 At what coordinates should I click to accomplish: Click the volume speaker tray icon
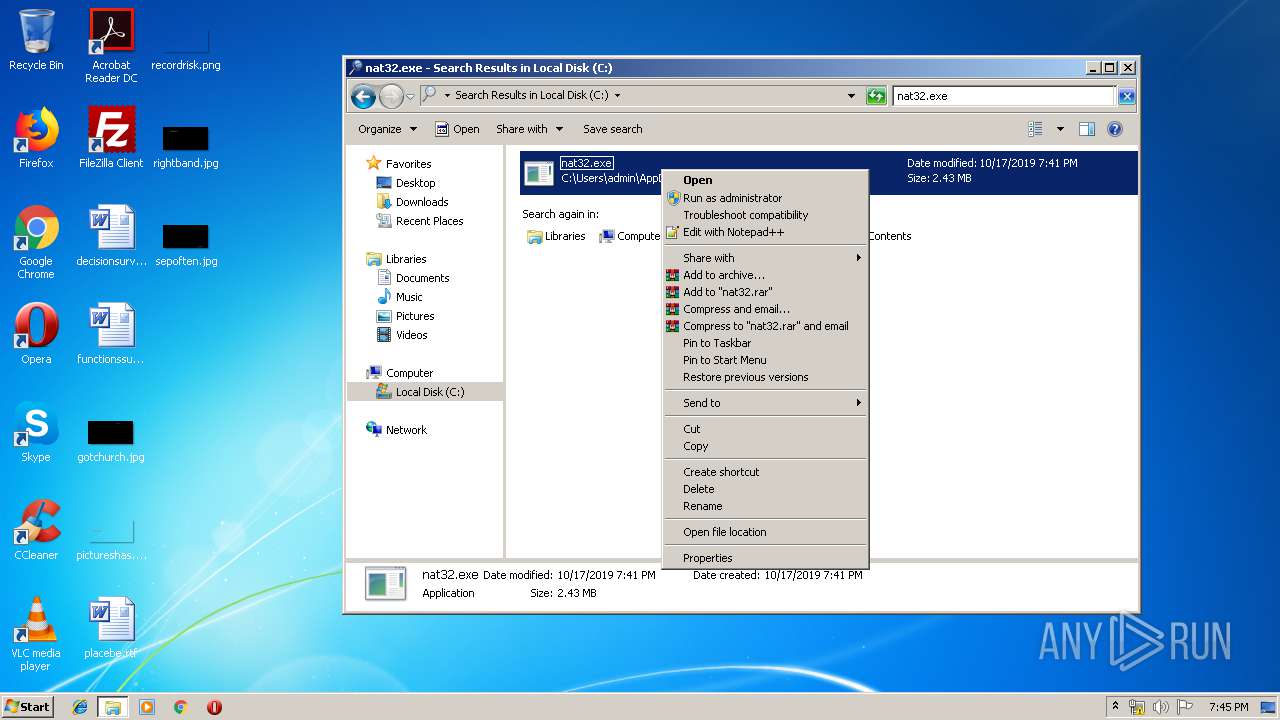coord(1161,707)
